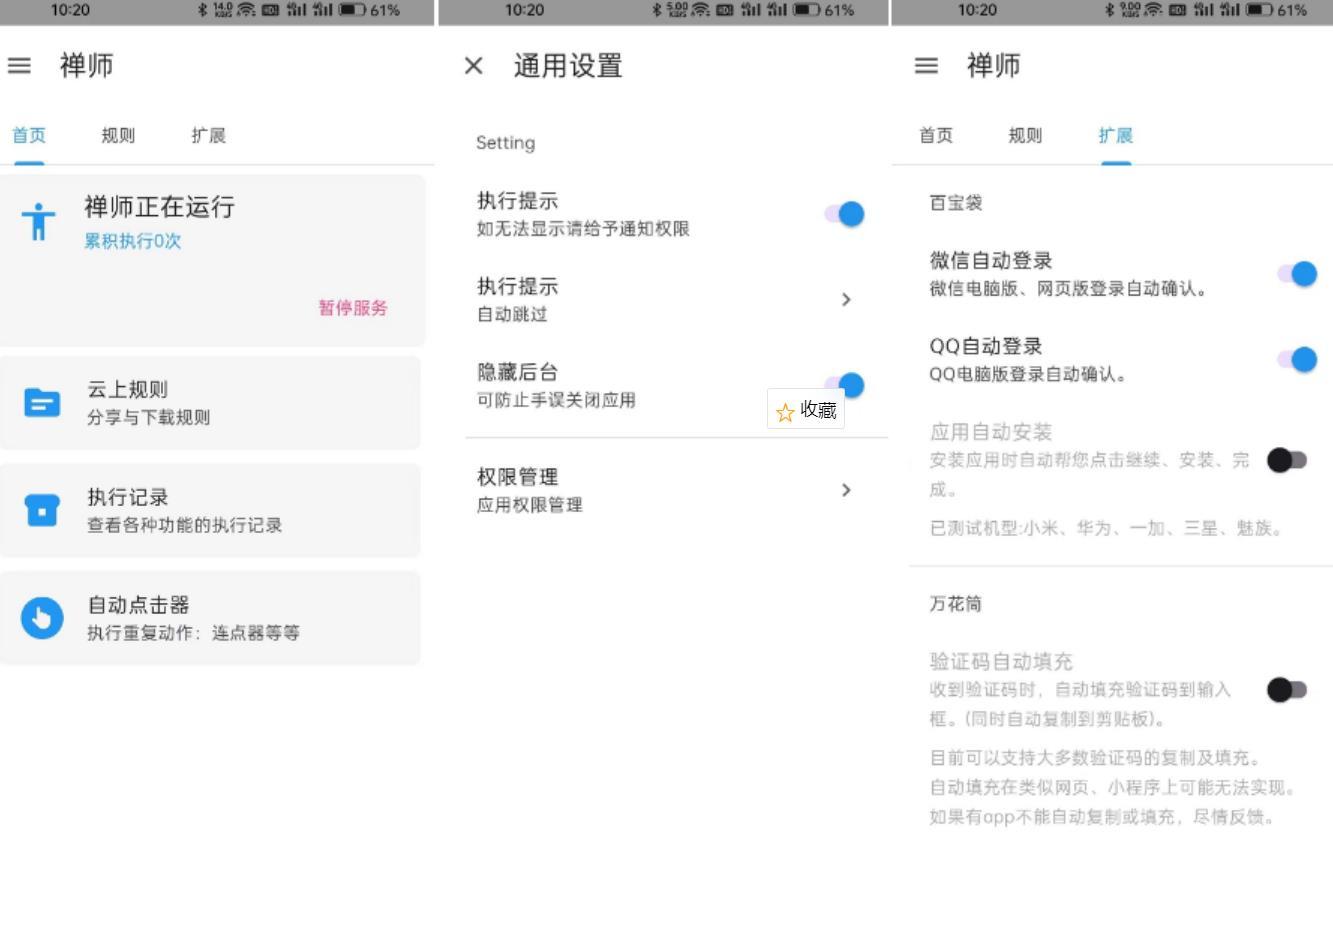
Task: Tap 暂停服务 to pause service
Action: click(353, 308)
